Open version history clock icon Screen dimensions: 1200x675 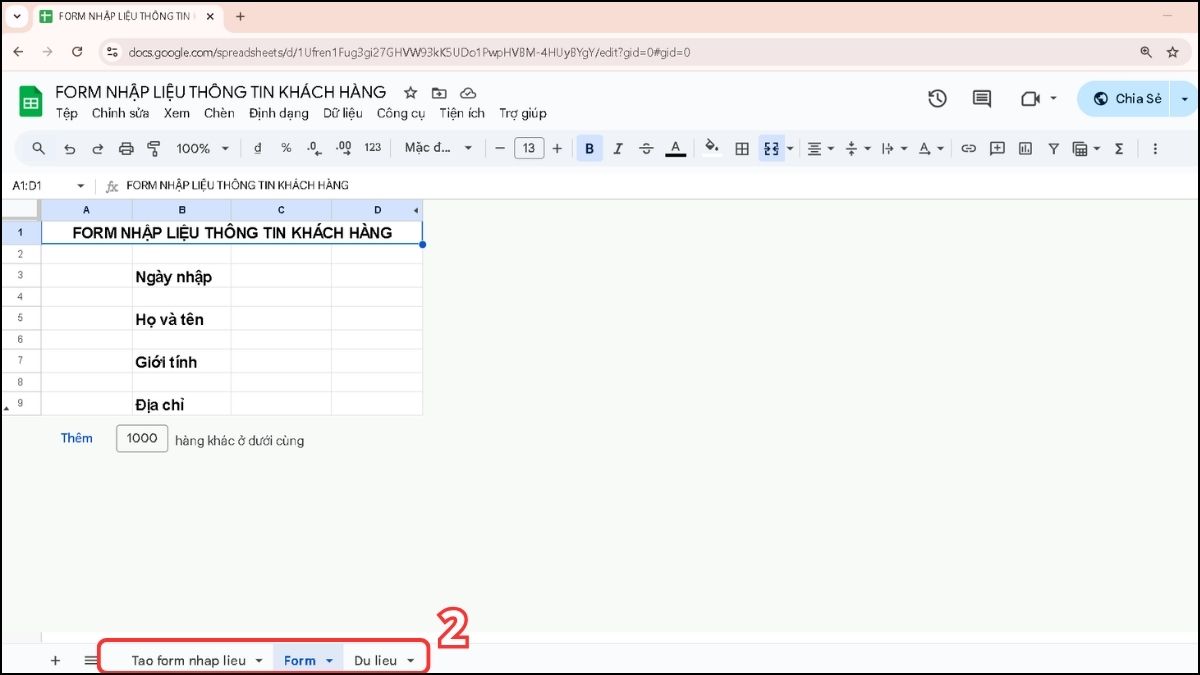937,98
